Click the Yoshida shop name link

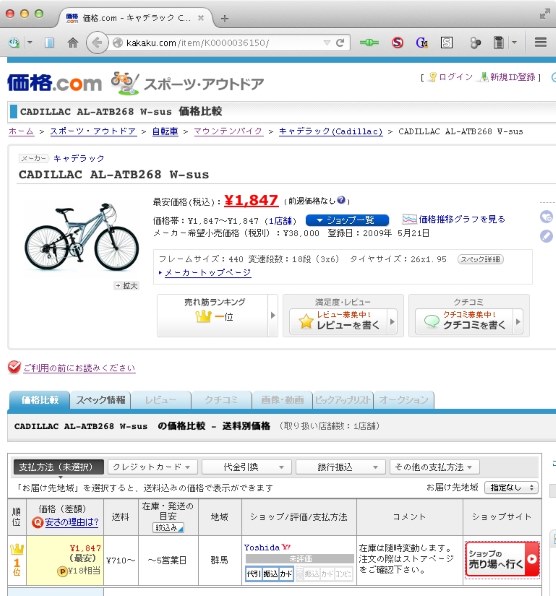pos(261,547)
